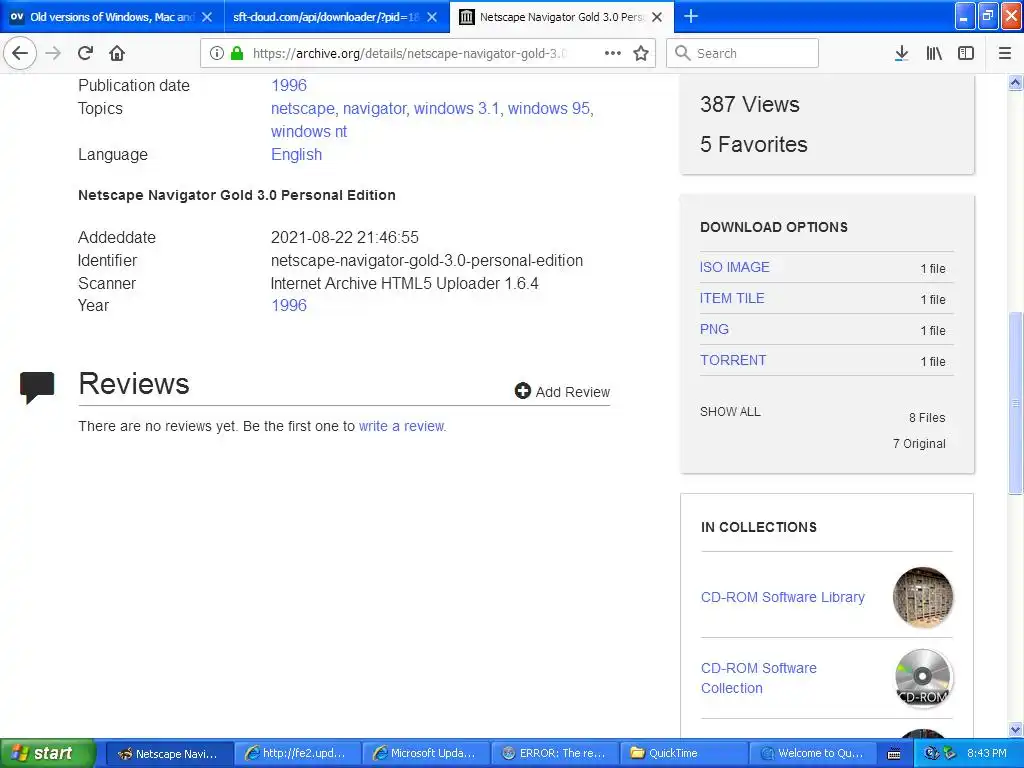The height and width of the screenshot is (768, 1024).
Task: Go back using the browser back arrow
Action: click(20, 53)
